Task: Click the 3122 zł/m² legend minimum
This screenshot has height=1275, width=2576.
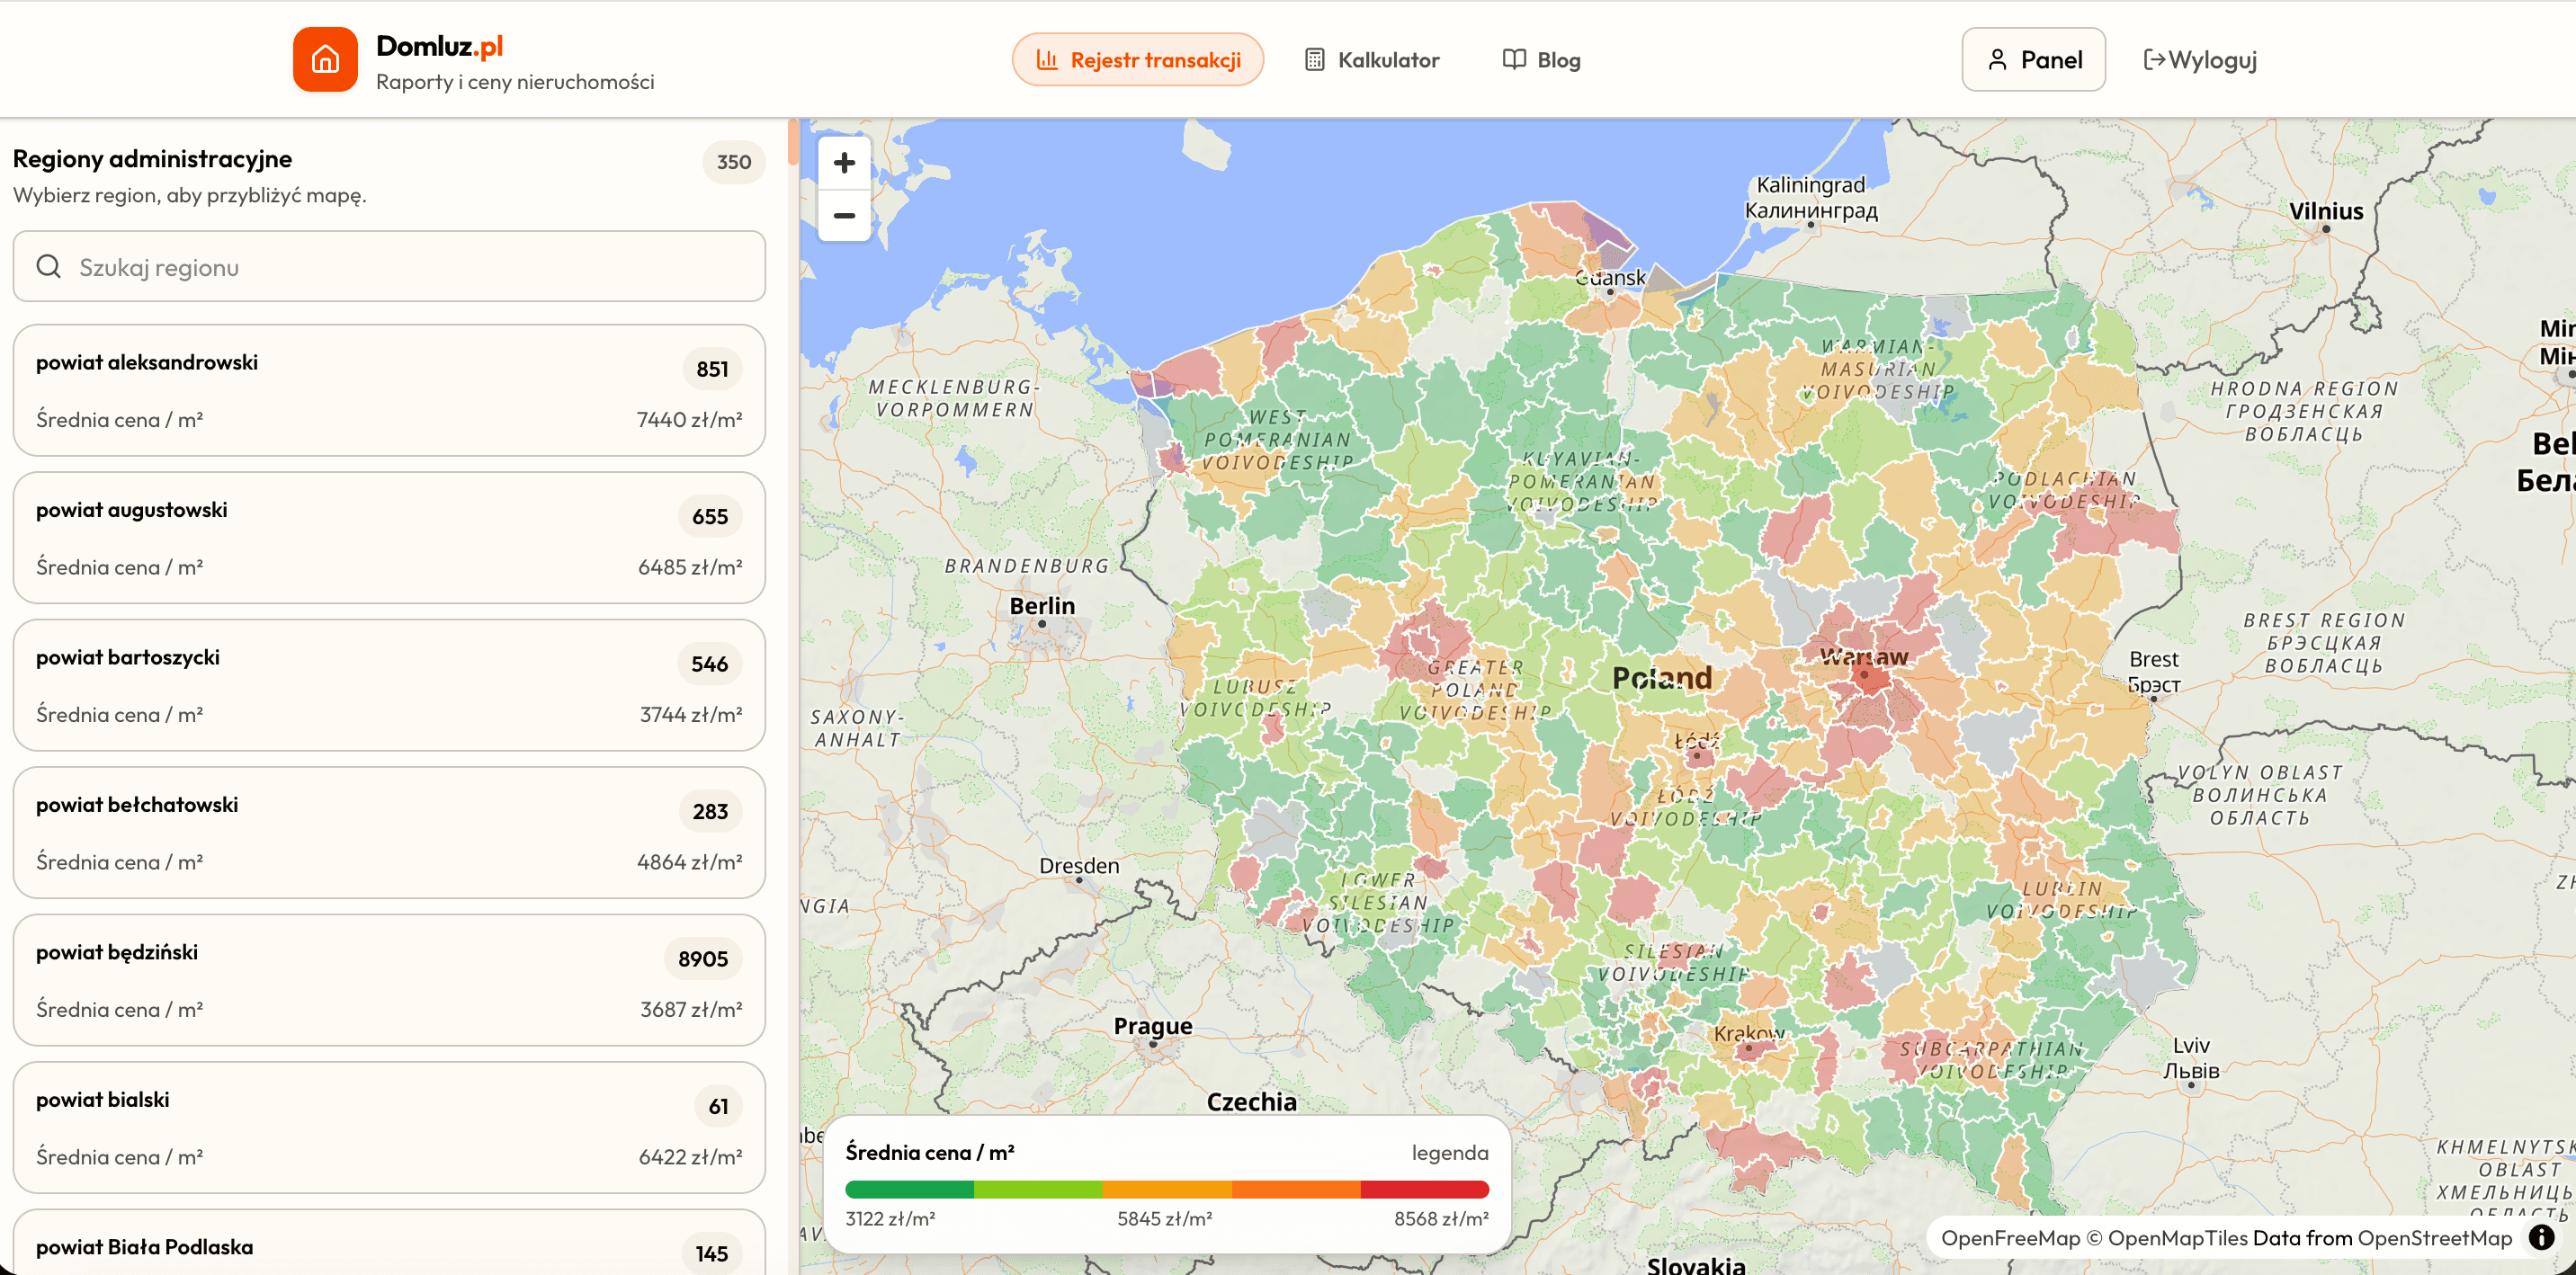Action: [x=890, y=1219]
